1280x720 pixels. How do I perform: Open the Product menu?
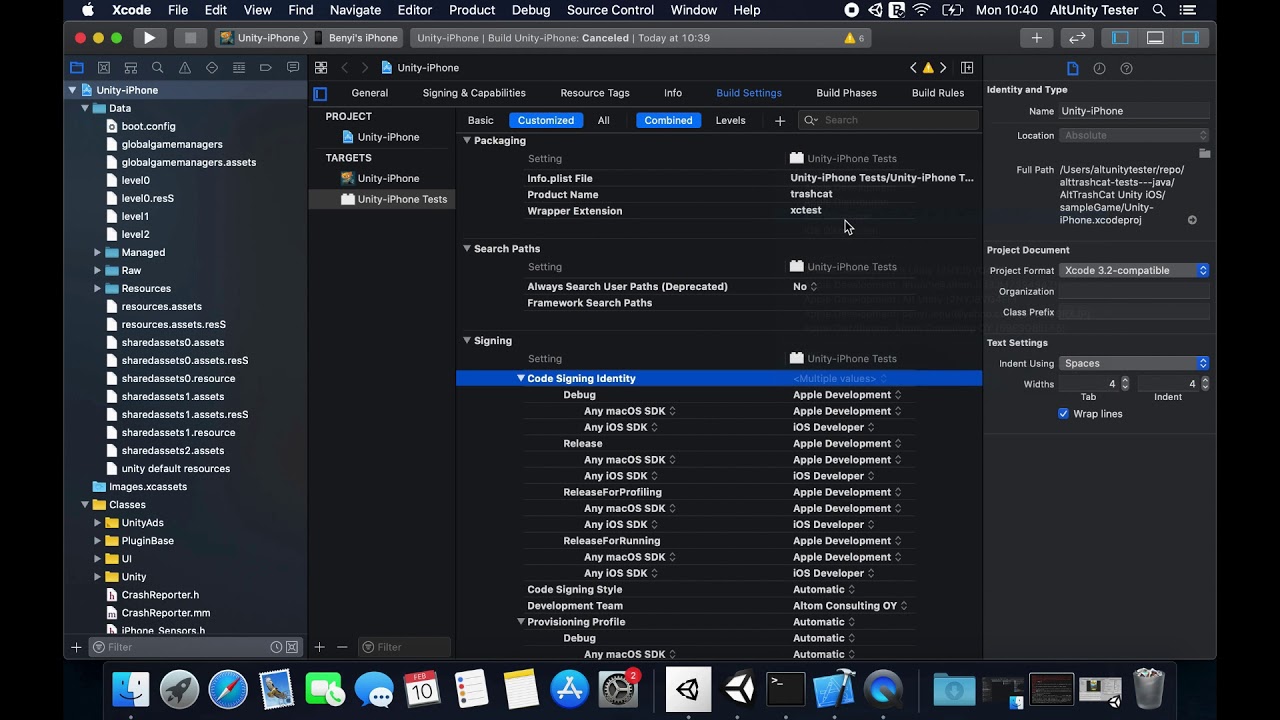pos(472,10)
